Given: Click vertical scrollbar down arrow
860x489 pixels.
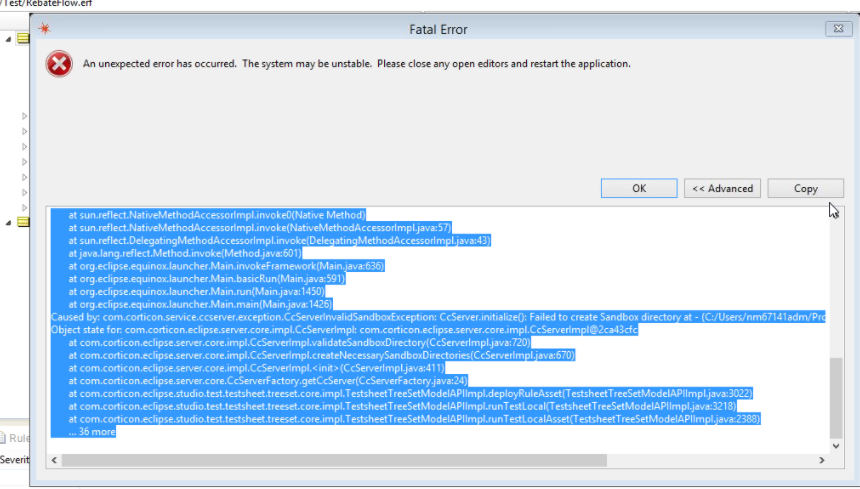Looking at the screenshot, I should coord(835,446).
